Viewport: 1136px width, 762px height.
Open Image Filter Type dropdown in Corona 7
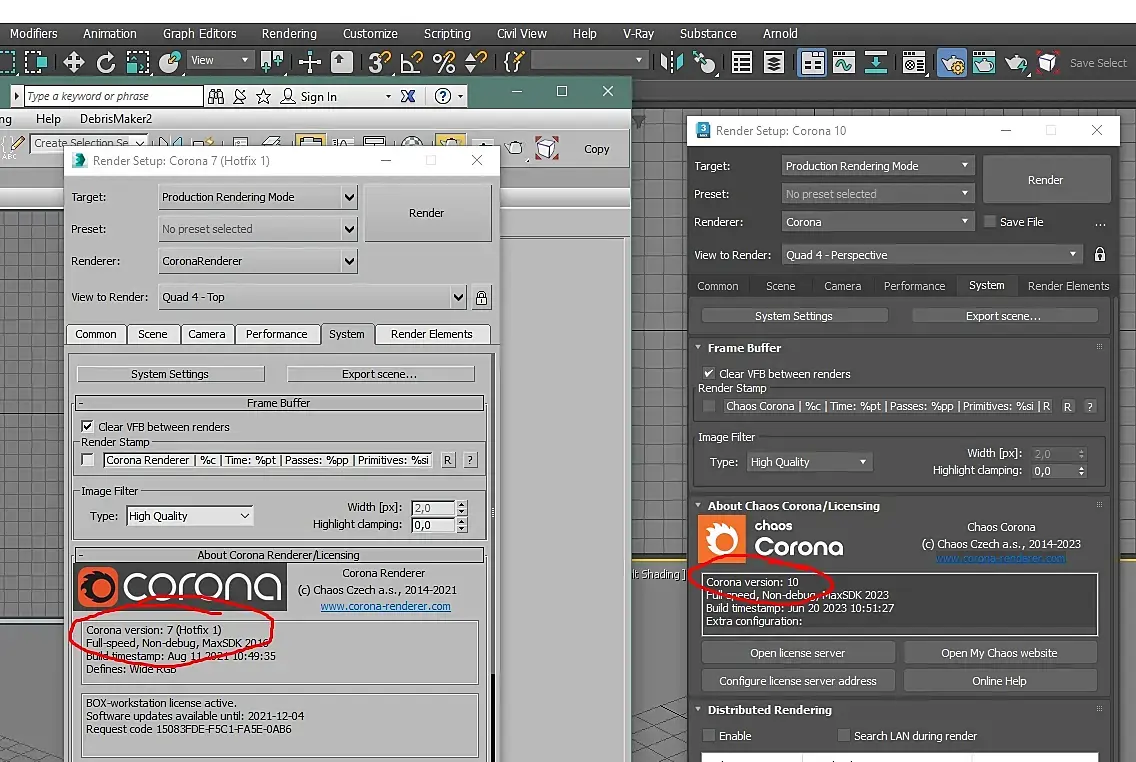tap(190, 516)
